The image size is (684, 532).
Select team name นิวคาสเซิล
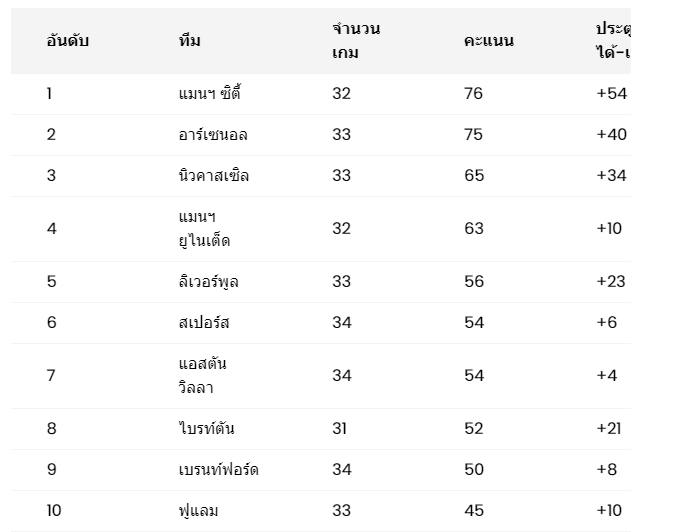[x=214, y=175]
